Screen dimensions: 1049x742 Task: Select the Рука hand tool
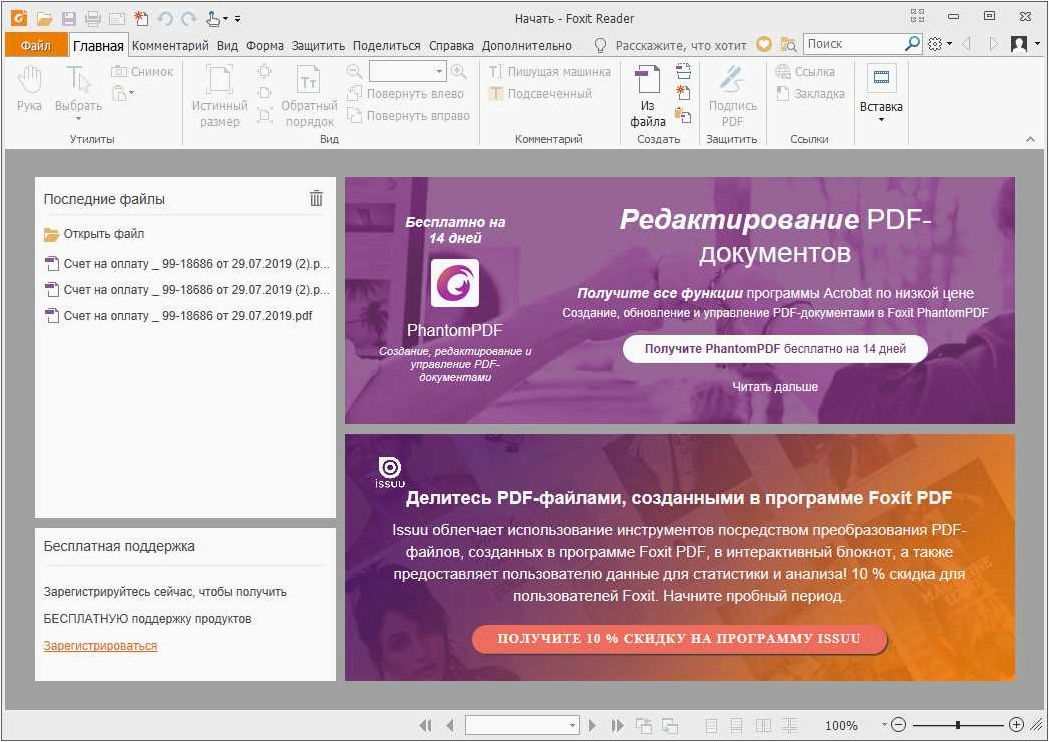click(29, 88)
